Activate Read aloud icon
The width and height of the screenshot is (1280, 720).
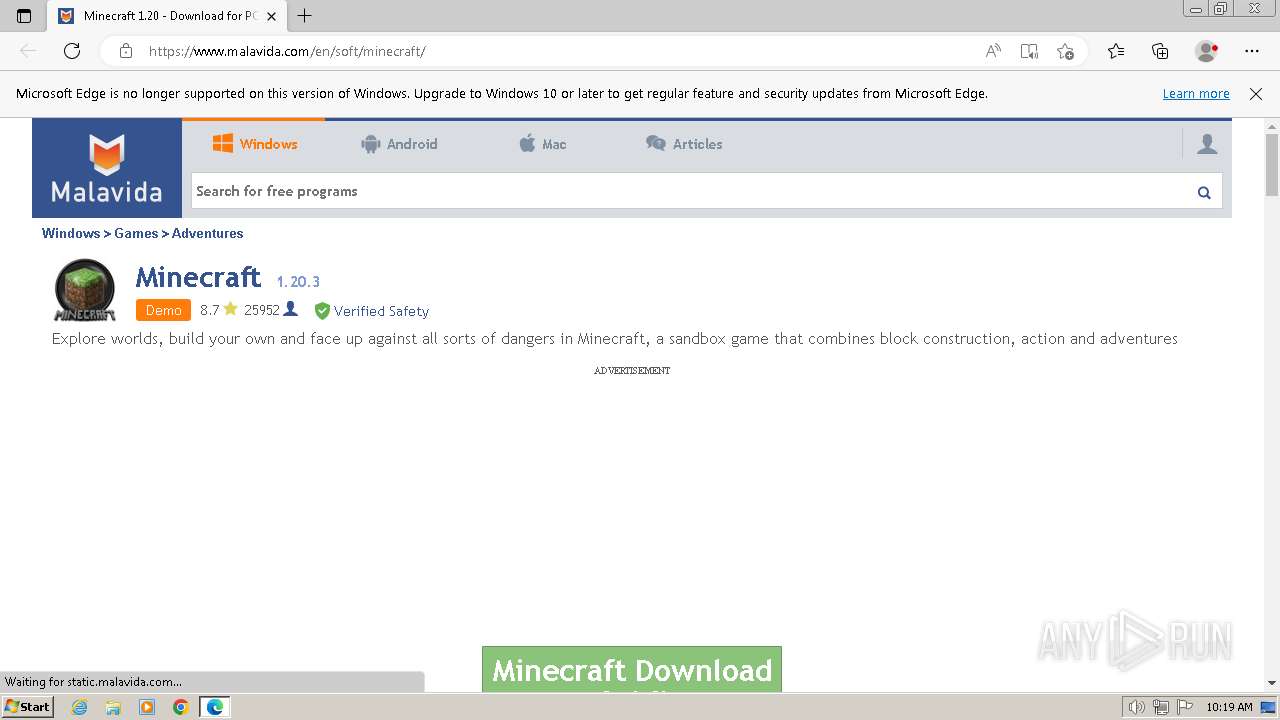pyautogui.click(x=993, y=51)
